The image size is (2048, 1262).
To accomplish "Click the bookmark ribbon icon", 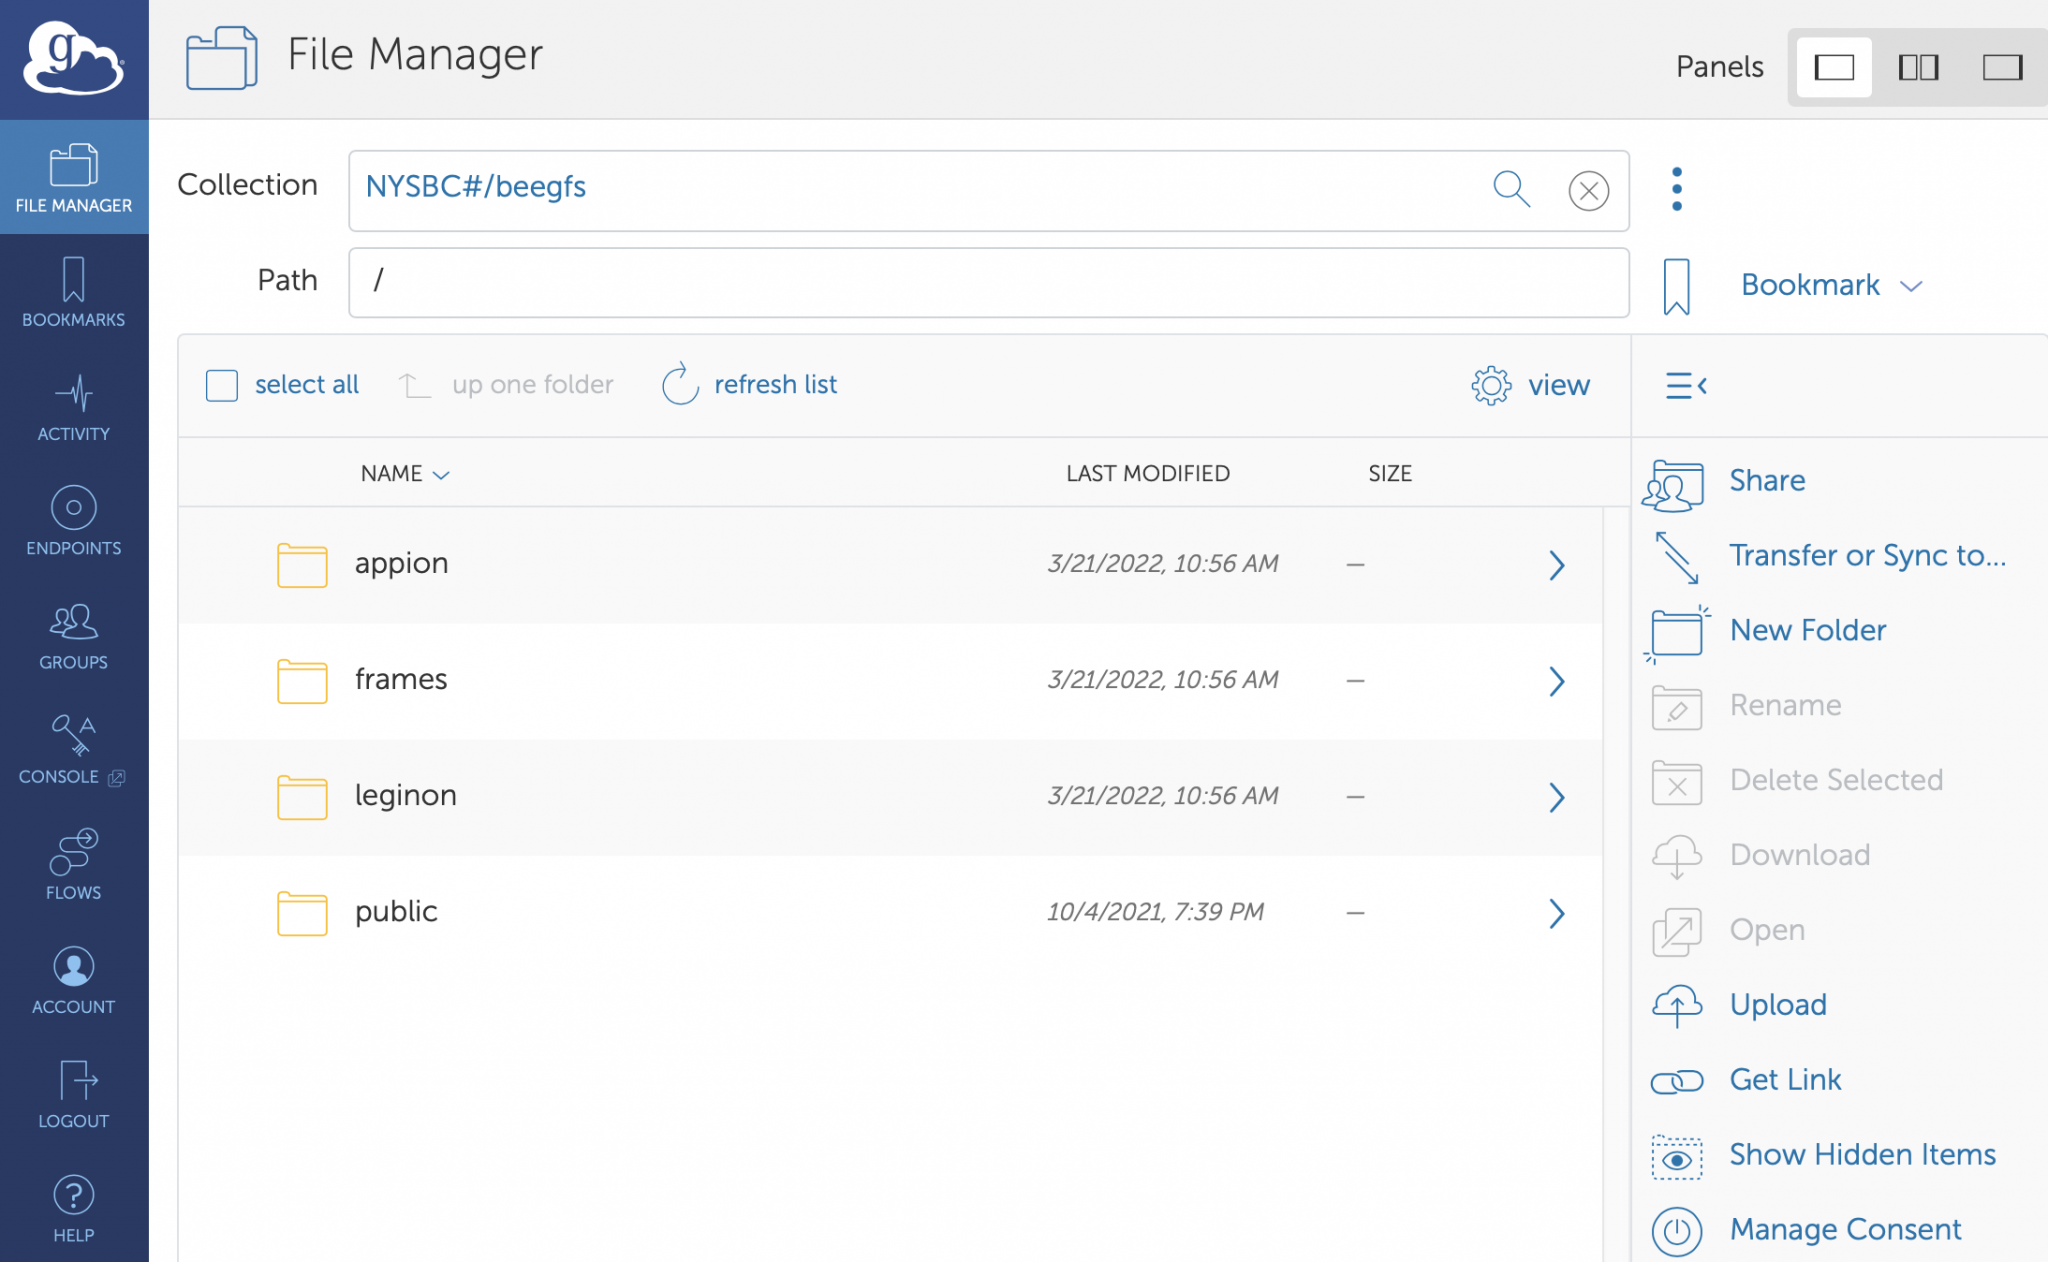I will click(x=1677, y=286).
